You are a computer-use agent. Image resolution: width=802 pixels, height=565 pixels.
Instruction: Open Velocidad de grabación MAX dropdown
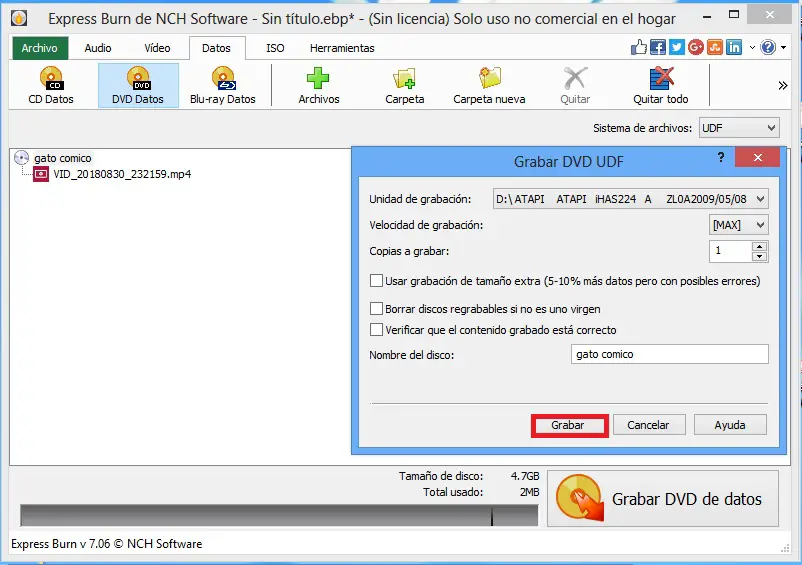click(x=739, y=225)
